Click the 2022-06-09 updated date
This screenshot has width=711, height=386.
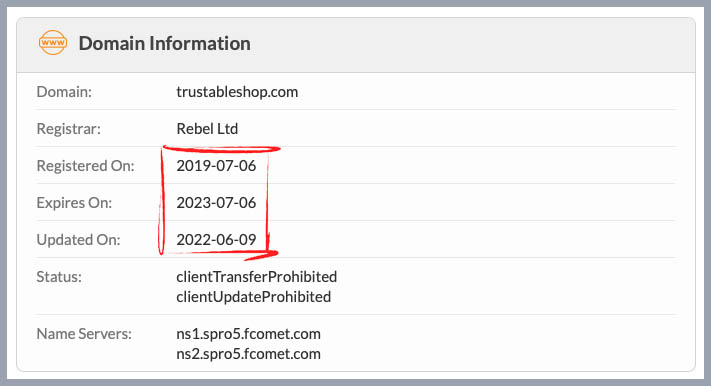coord(216,239)
